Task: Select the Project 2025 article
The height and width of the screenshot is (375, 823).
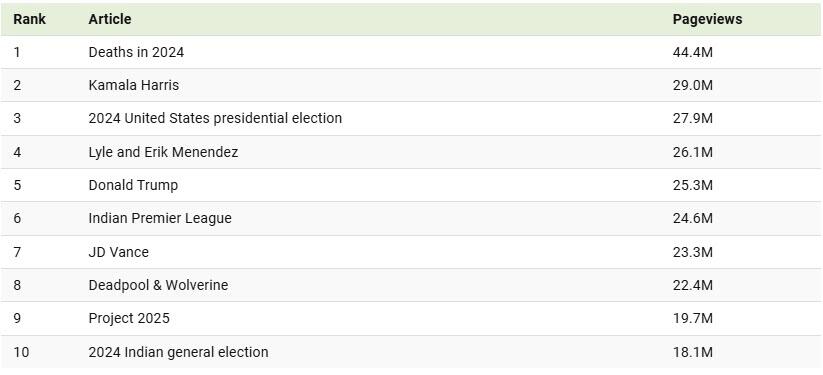Action: pyautogui.click(x=129, y=318)
